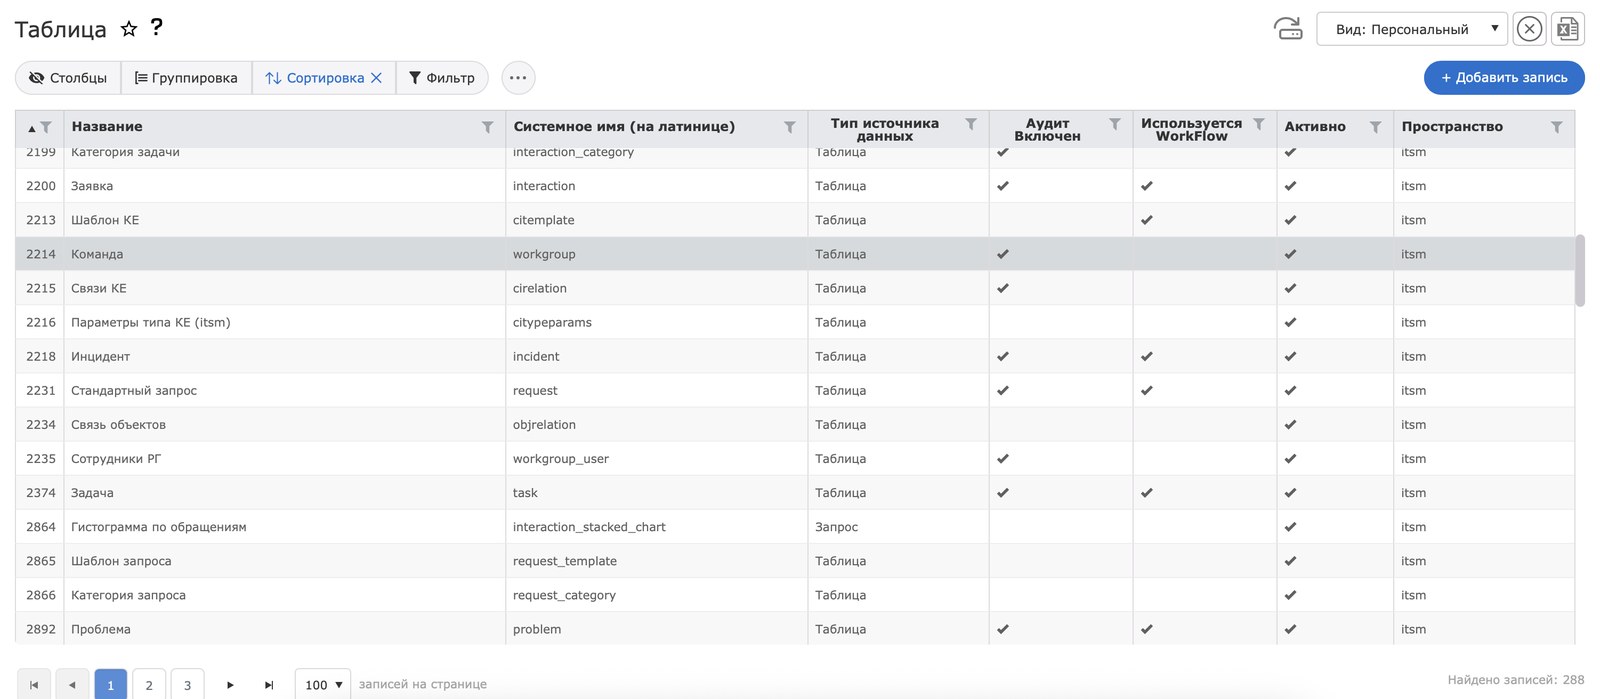This screenshot has width=1600, height=699.
Task: Select page 1 in pagination
Action: [111, 684]
